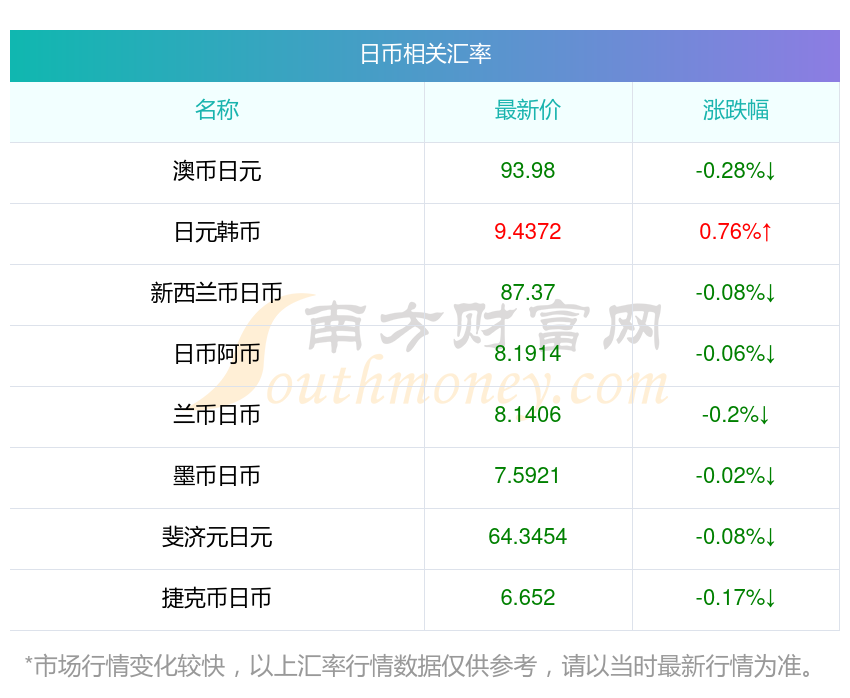This screenshot has height=698, width=850.
Task: Click the 澳币日元 row name
Action: [x=217, y=171]
